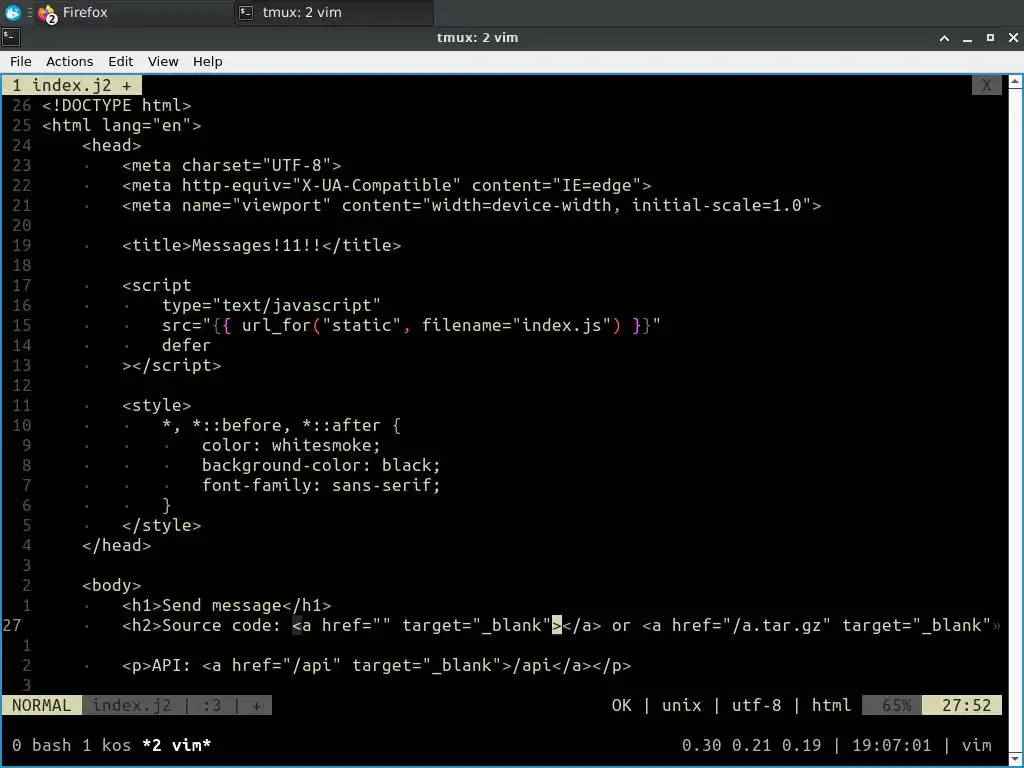Open the View menu
This screenshot has height=768, width=1024.
click(x=163, y=61)
